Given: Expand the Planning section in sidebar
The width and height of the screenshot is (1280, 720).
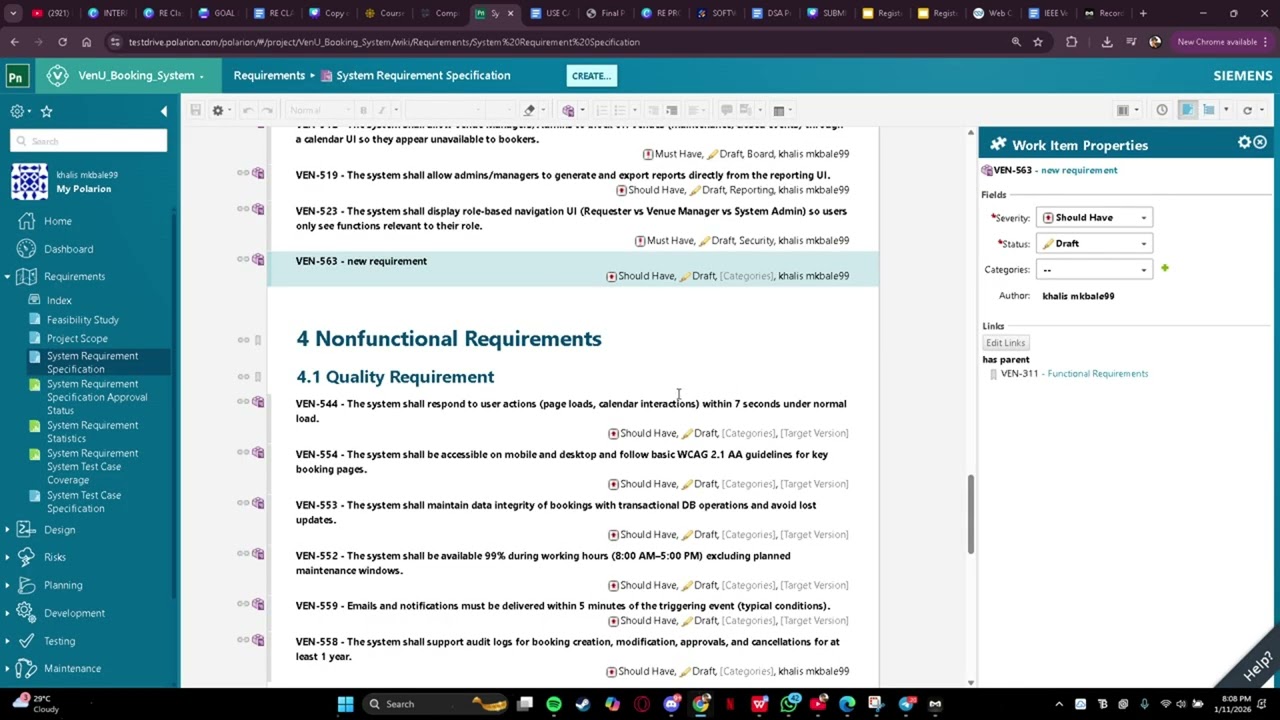Looking at the screenshot, I should (x=7, y=585).
